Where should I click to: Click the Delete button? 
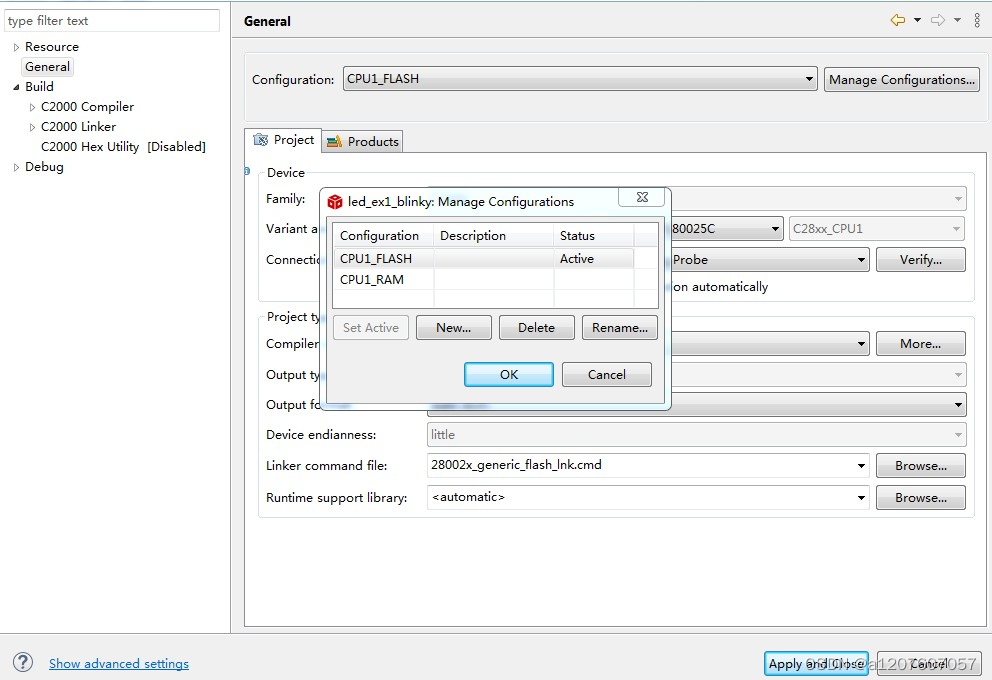click(x=536, y=328)
